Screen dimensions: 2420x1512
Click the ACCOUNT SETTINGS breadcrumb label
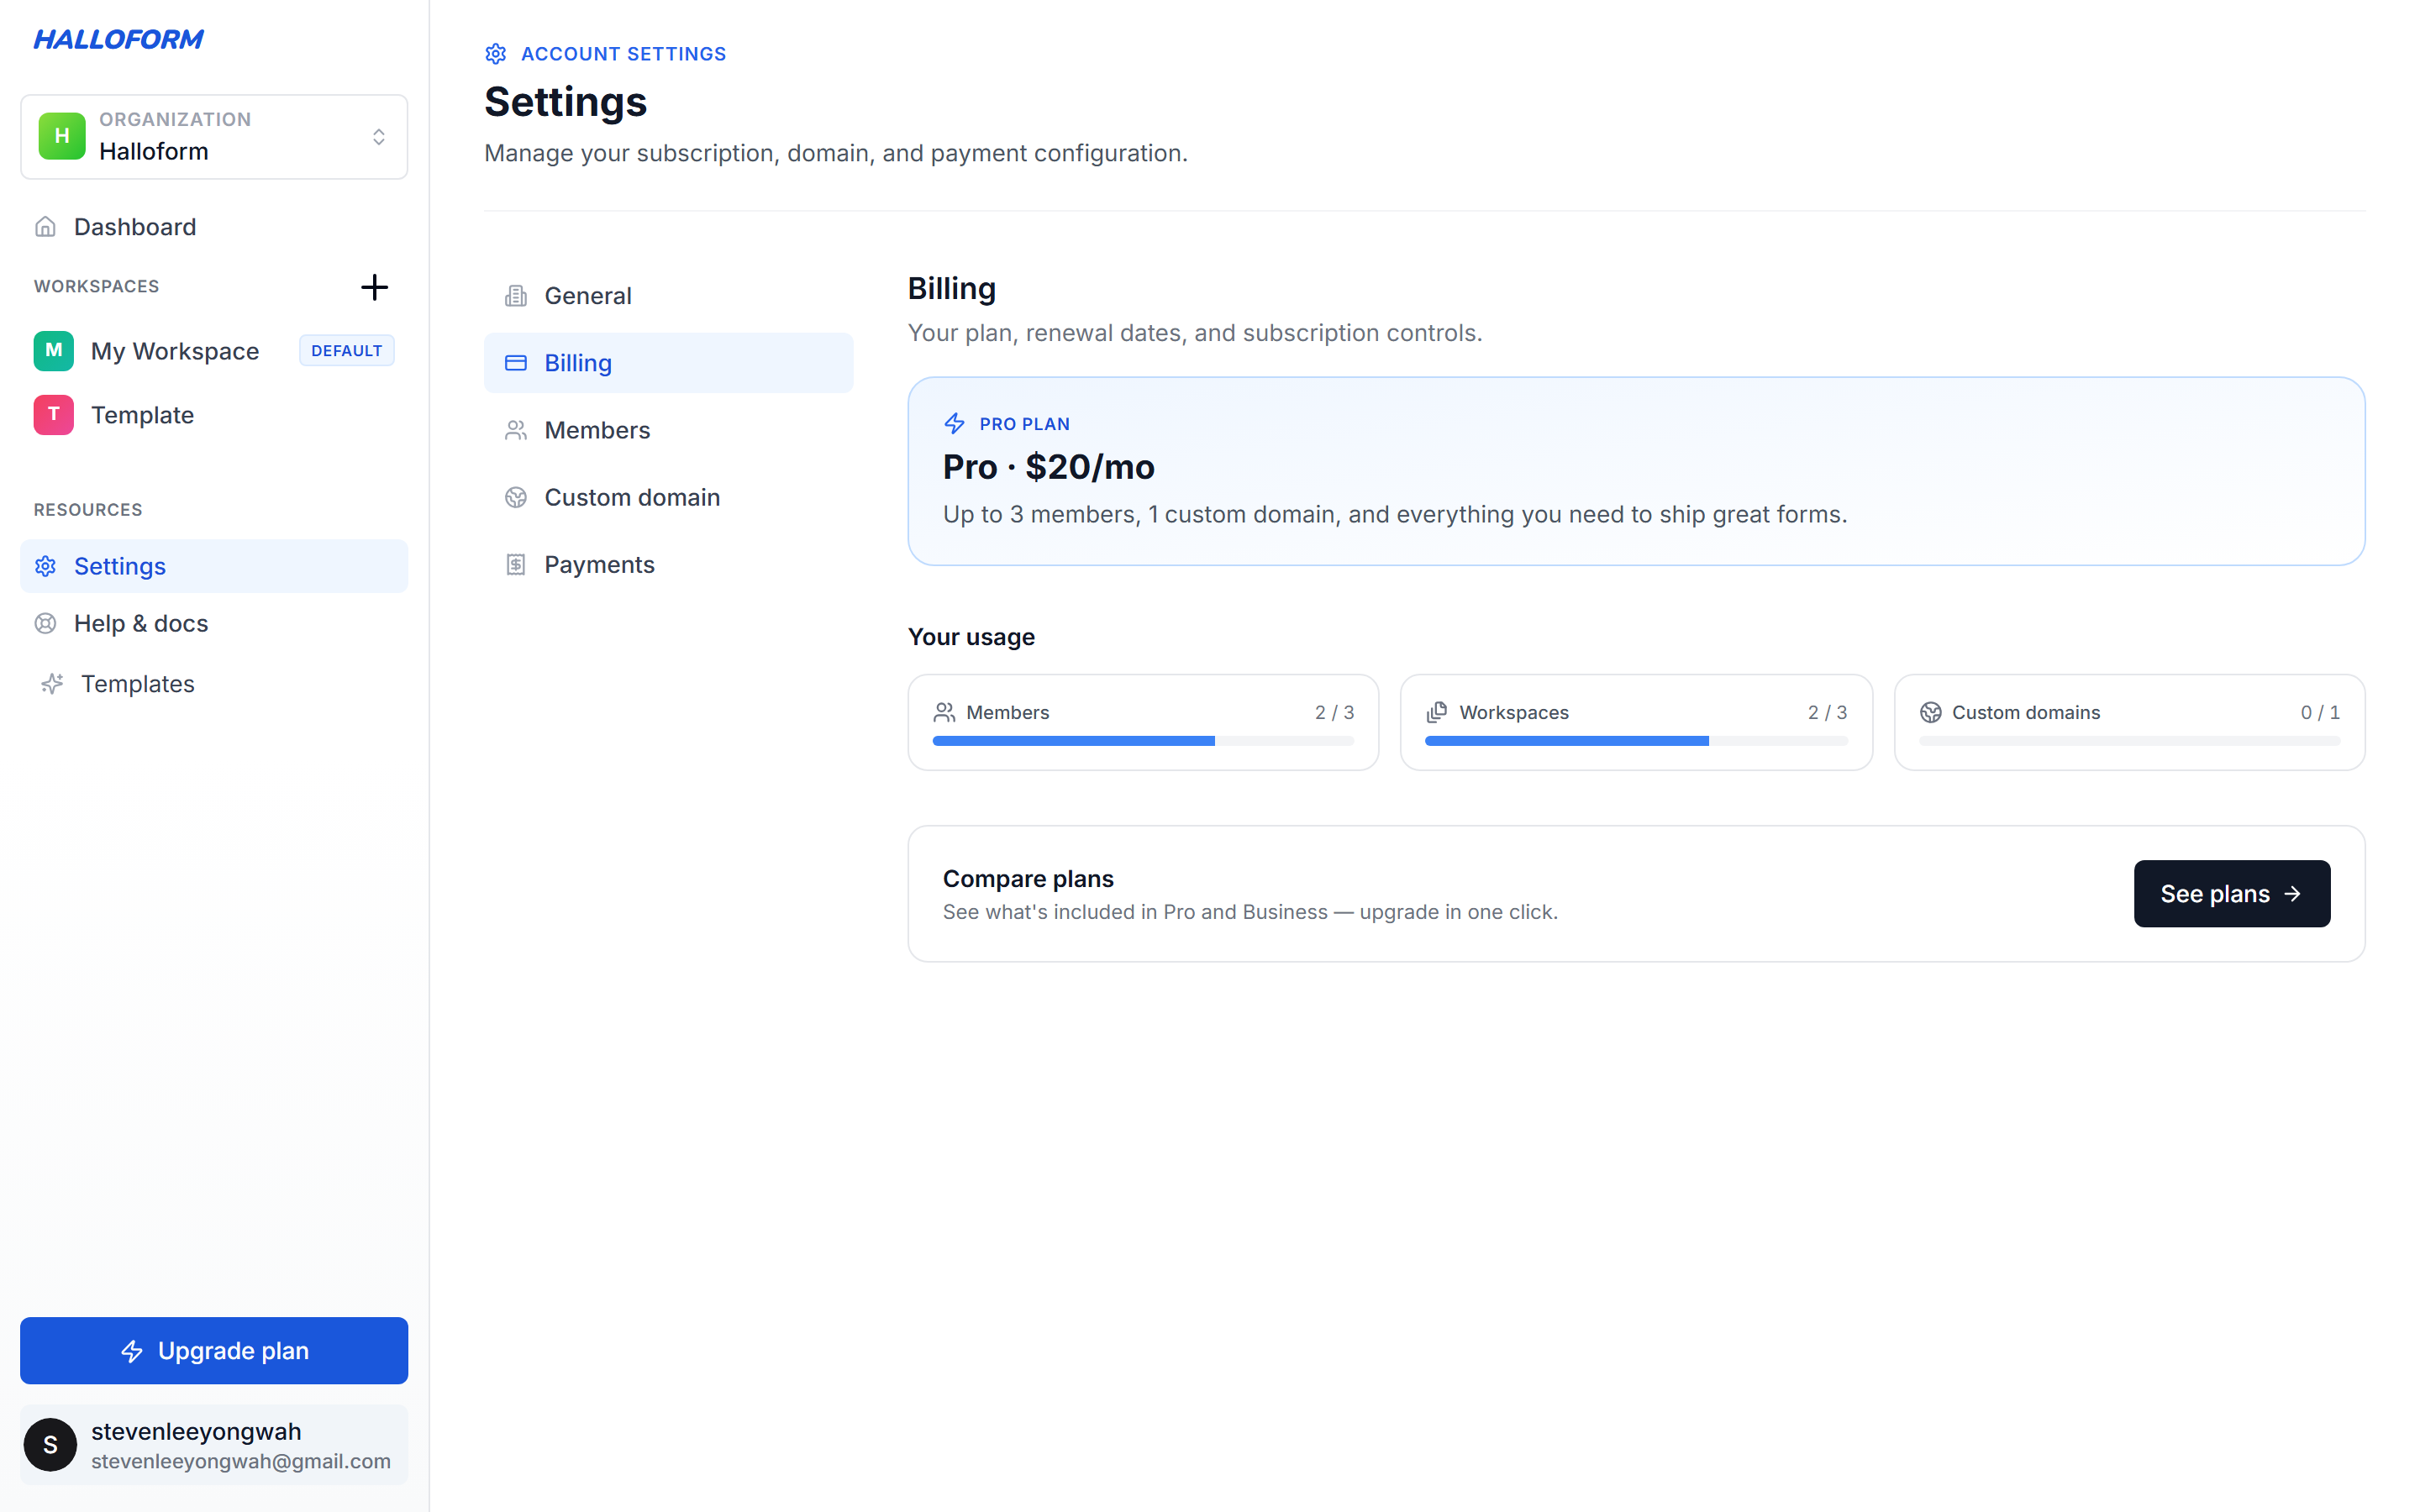(624, 54)
